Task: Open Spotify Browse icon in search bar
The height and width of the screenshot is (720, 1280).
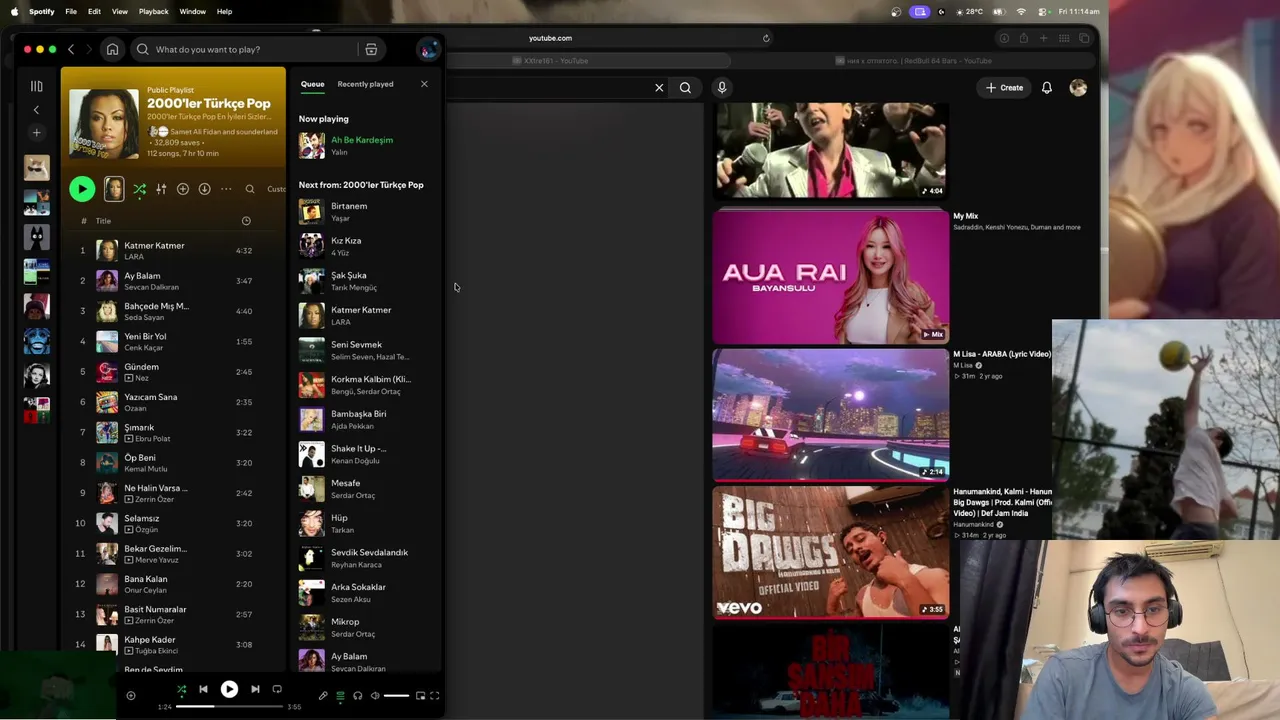Action: click(371, 49)
